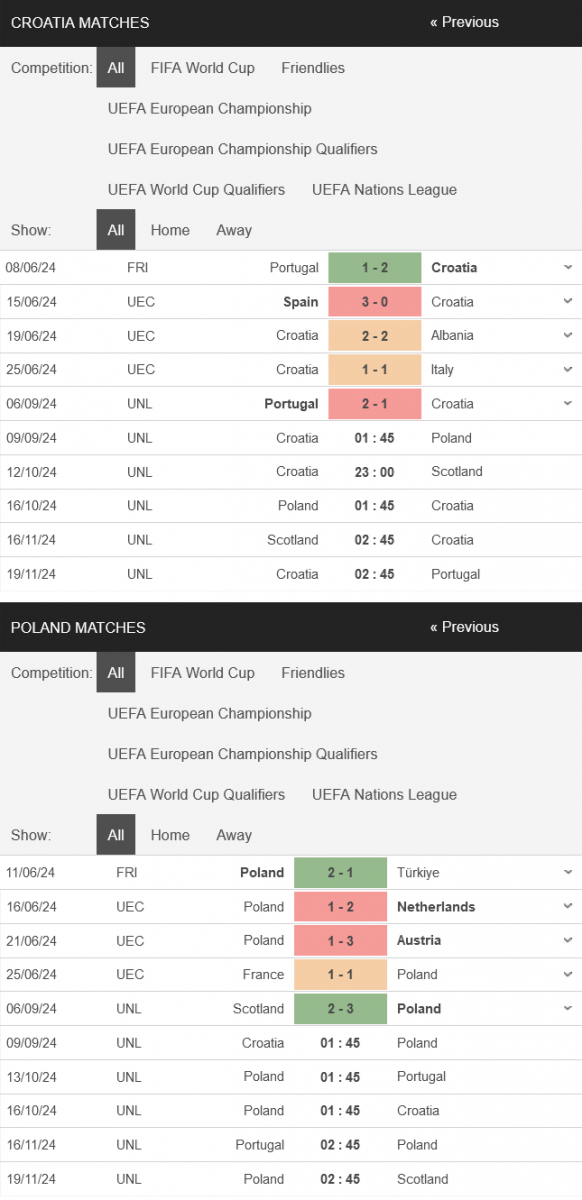Screen dimensions: 582x1200
Task: Expand the Croatia 1-1 Italy match chevron
Action: (568, 370)
